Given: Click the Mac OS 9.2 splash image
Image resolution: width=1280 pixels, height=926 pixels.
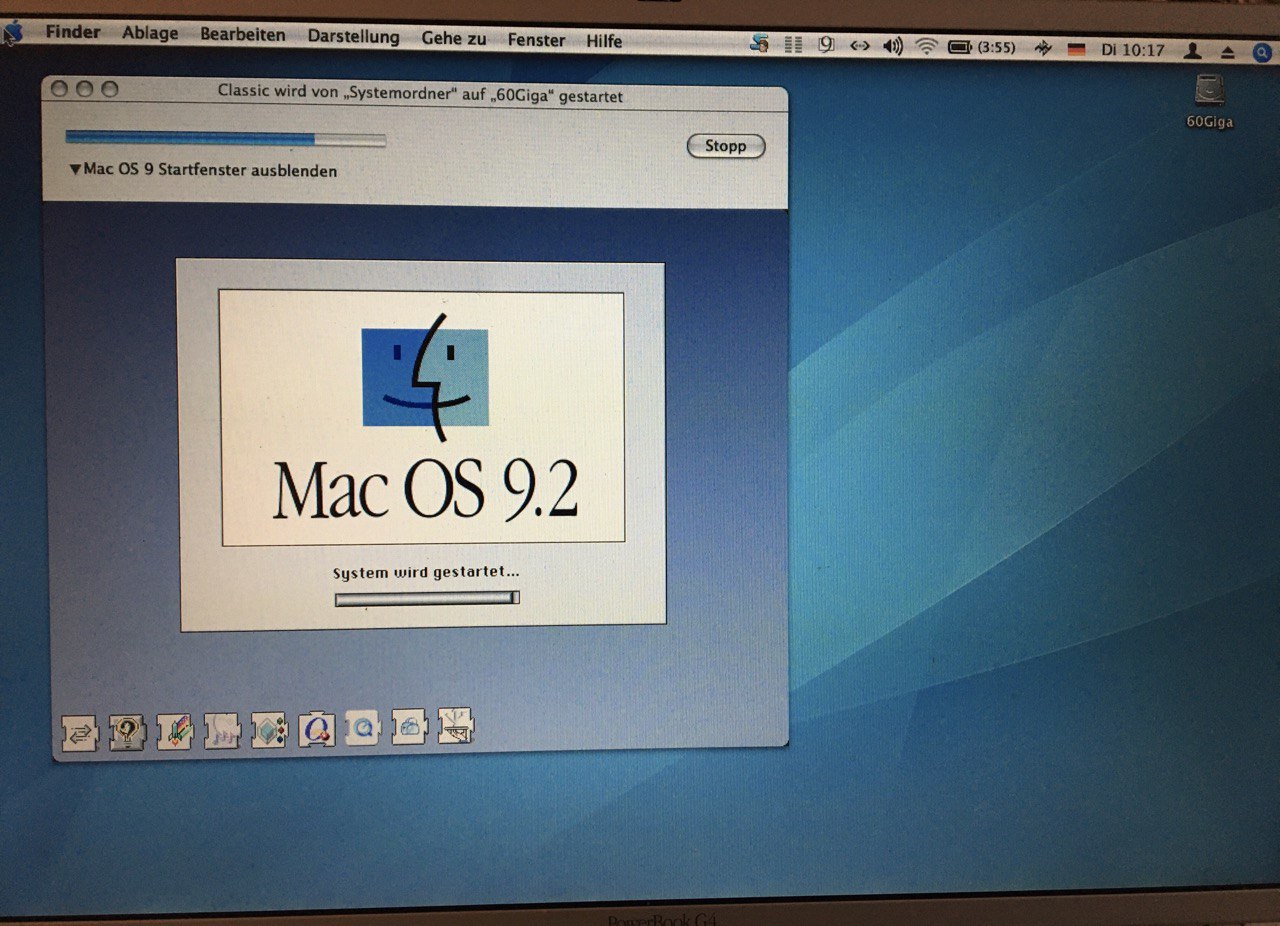Looking at the screenshot, I should (422, 418).
